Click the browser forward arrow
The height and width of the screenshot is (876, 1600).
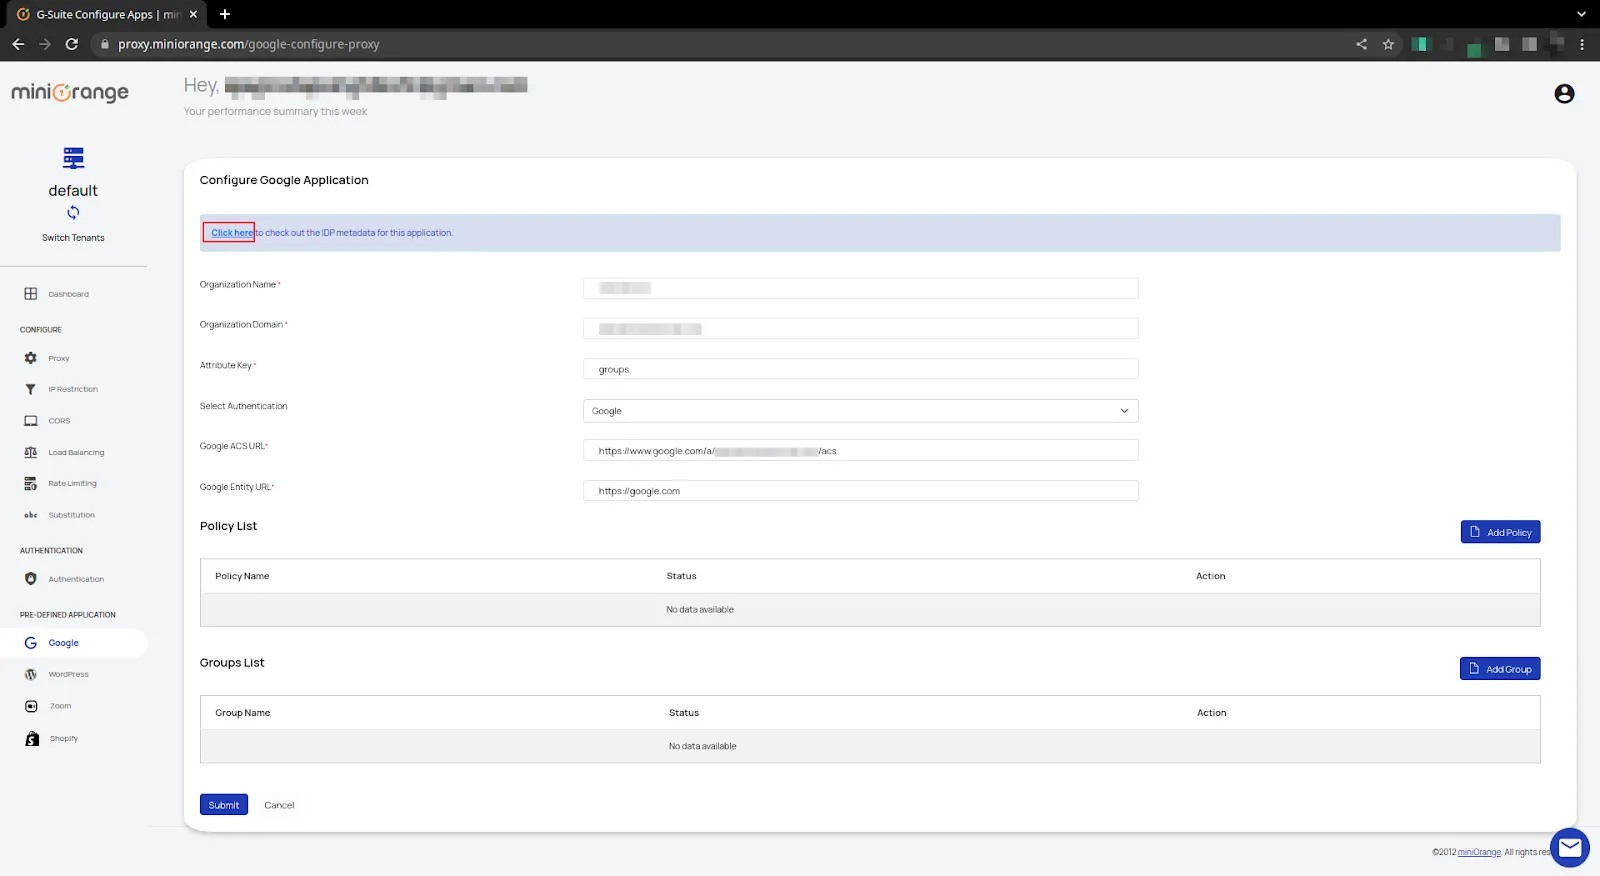pyautogui.click(x=45, y=44)
